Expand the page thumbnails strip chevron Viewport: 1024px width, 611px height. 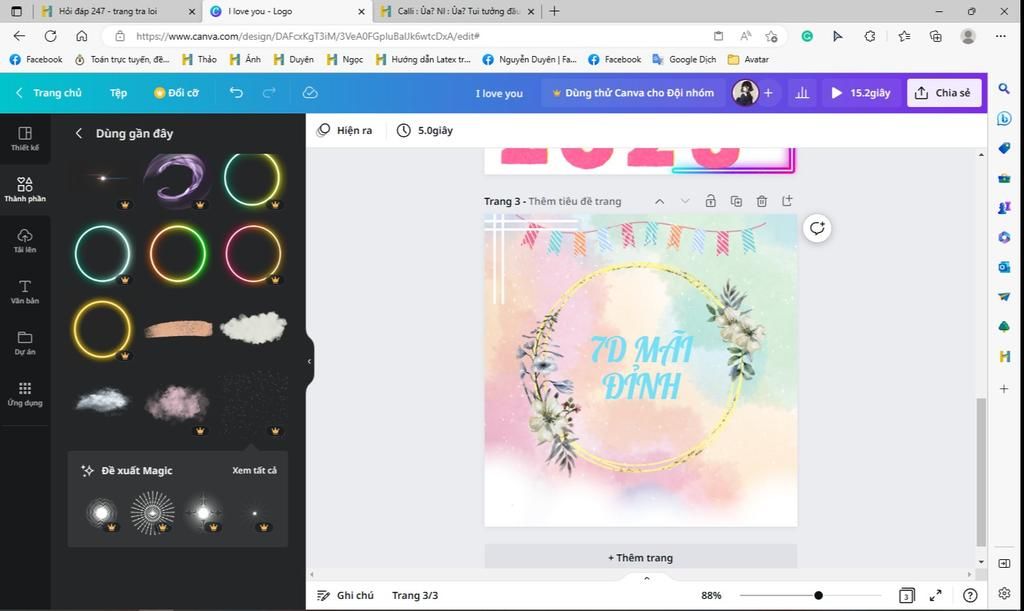pyautogui.click(x=647, y=578)
